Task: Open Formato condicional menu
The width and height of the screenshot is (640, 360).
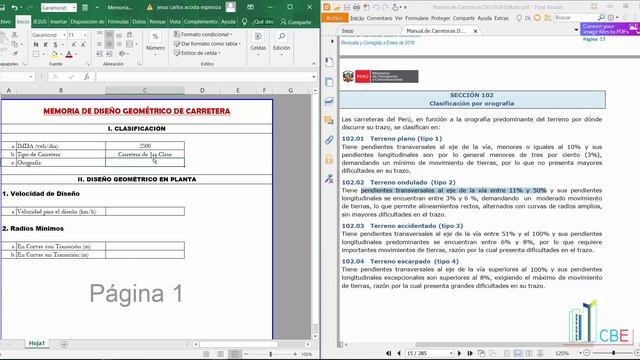Action: pos(203,34)
